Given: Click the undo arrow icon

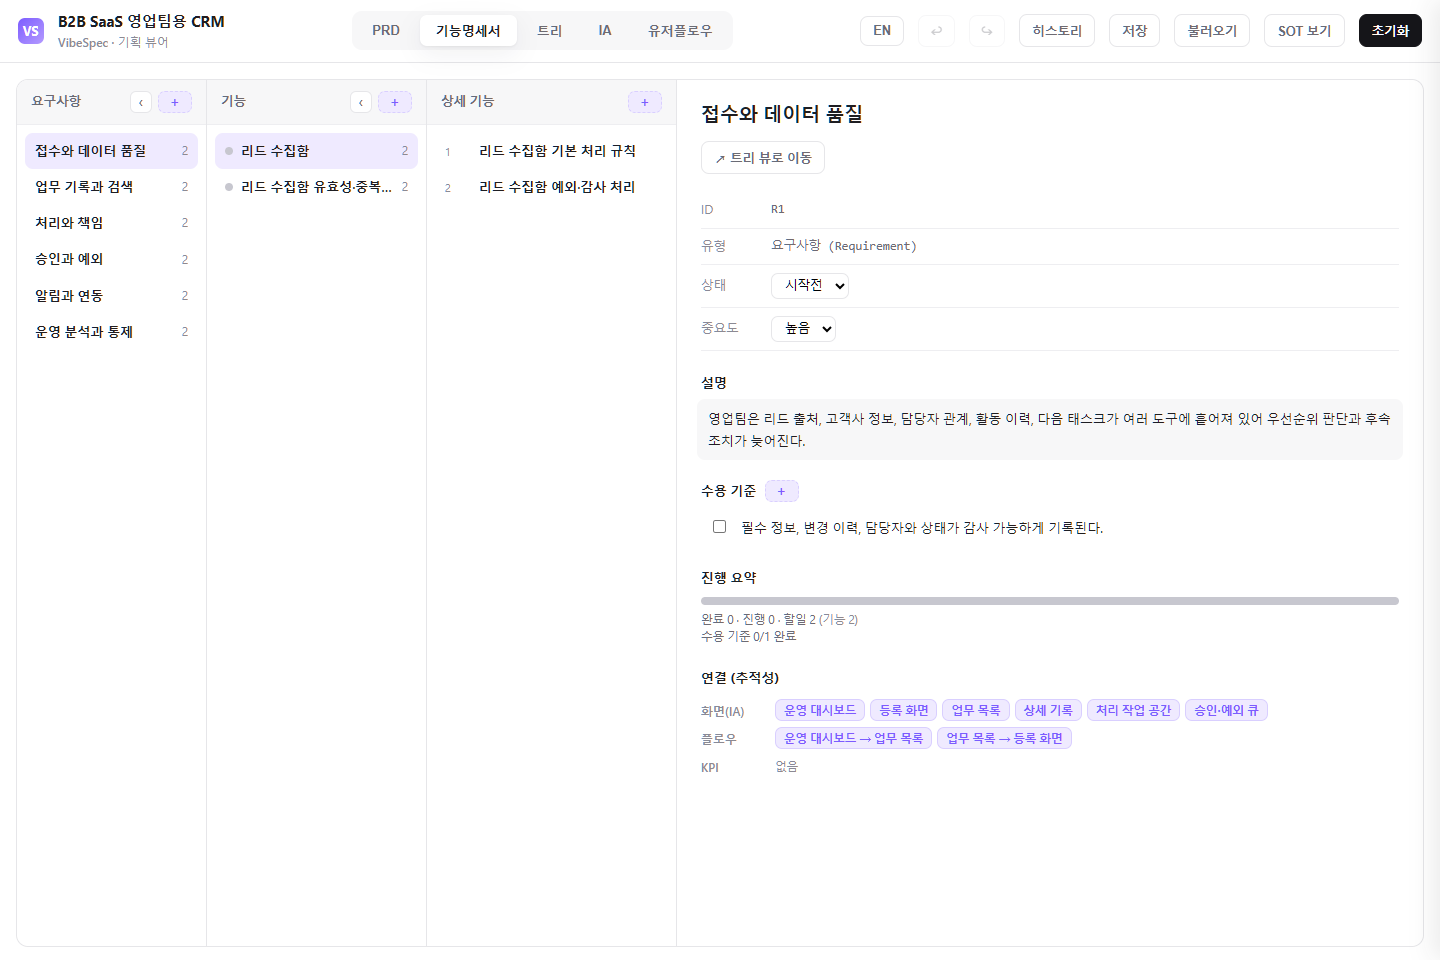Looking at the screenshot, I should [x=937, y=31].
